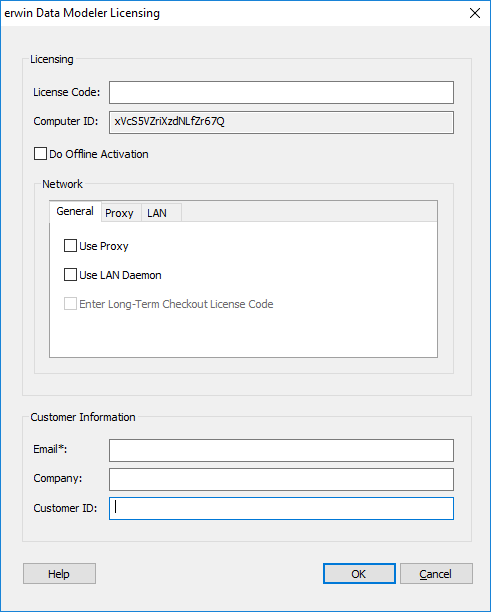Cancel the licensing dialog

(436, 573)
